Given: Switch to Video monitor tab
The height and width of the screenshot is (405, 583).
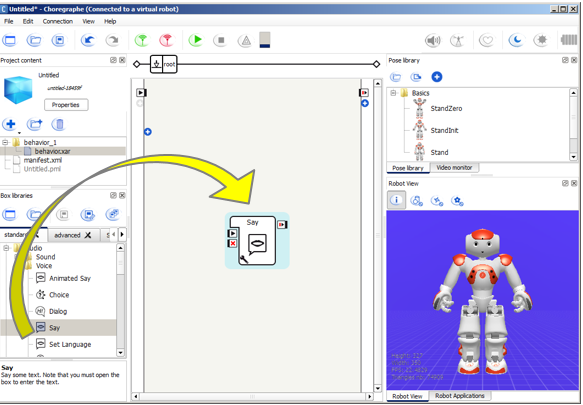Looking at the screenshot, I should point(454,168).
